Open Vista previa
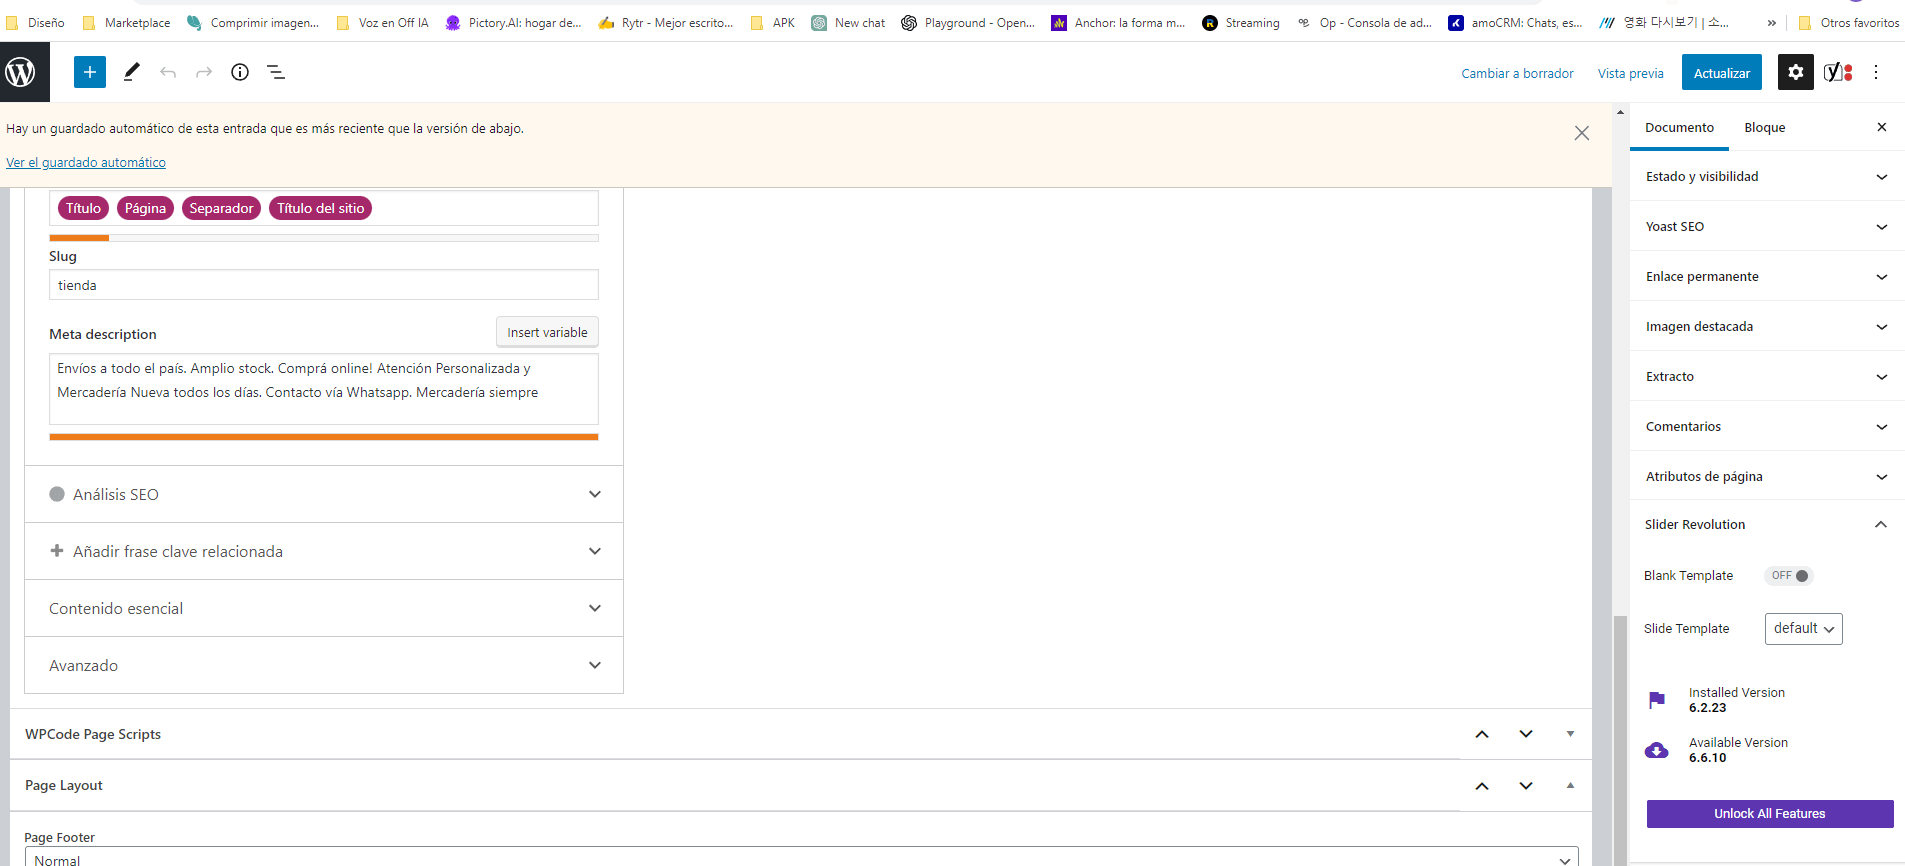 click(x=1630, y=73)
